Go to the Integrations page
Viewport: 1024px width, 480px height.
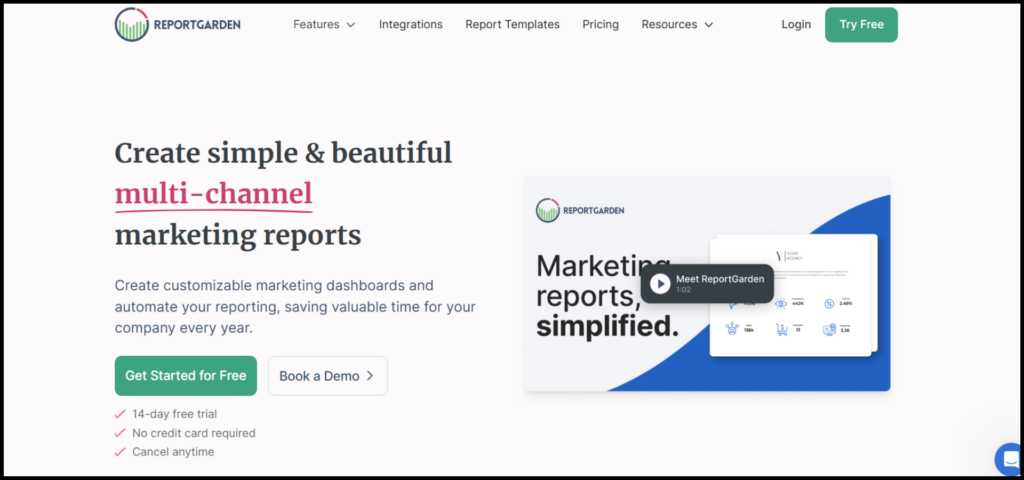(x=411, y=25)
